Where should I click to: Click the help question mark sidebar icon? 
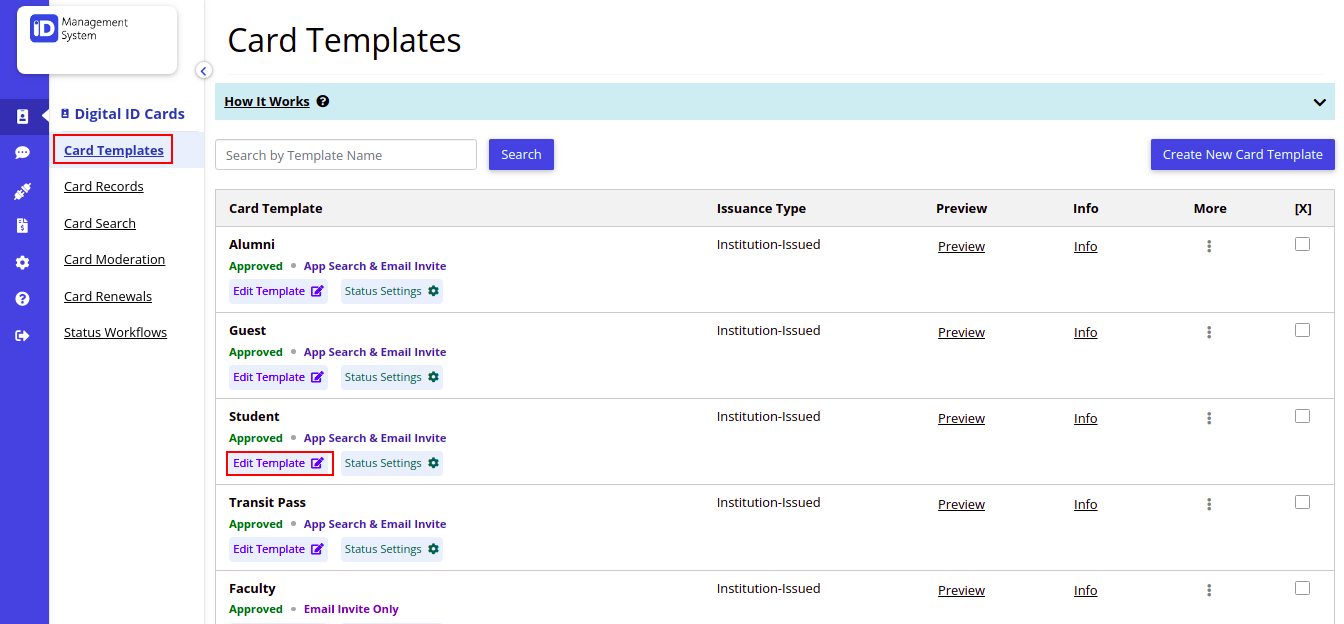(x=24, y=298)
